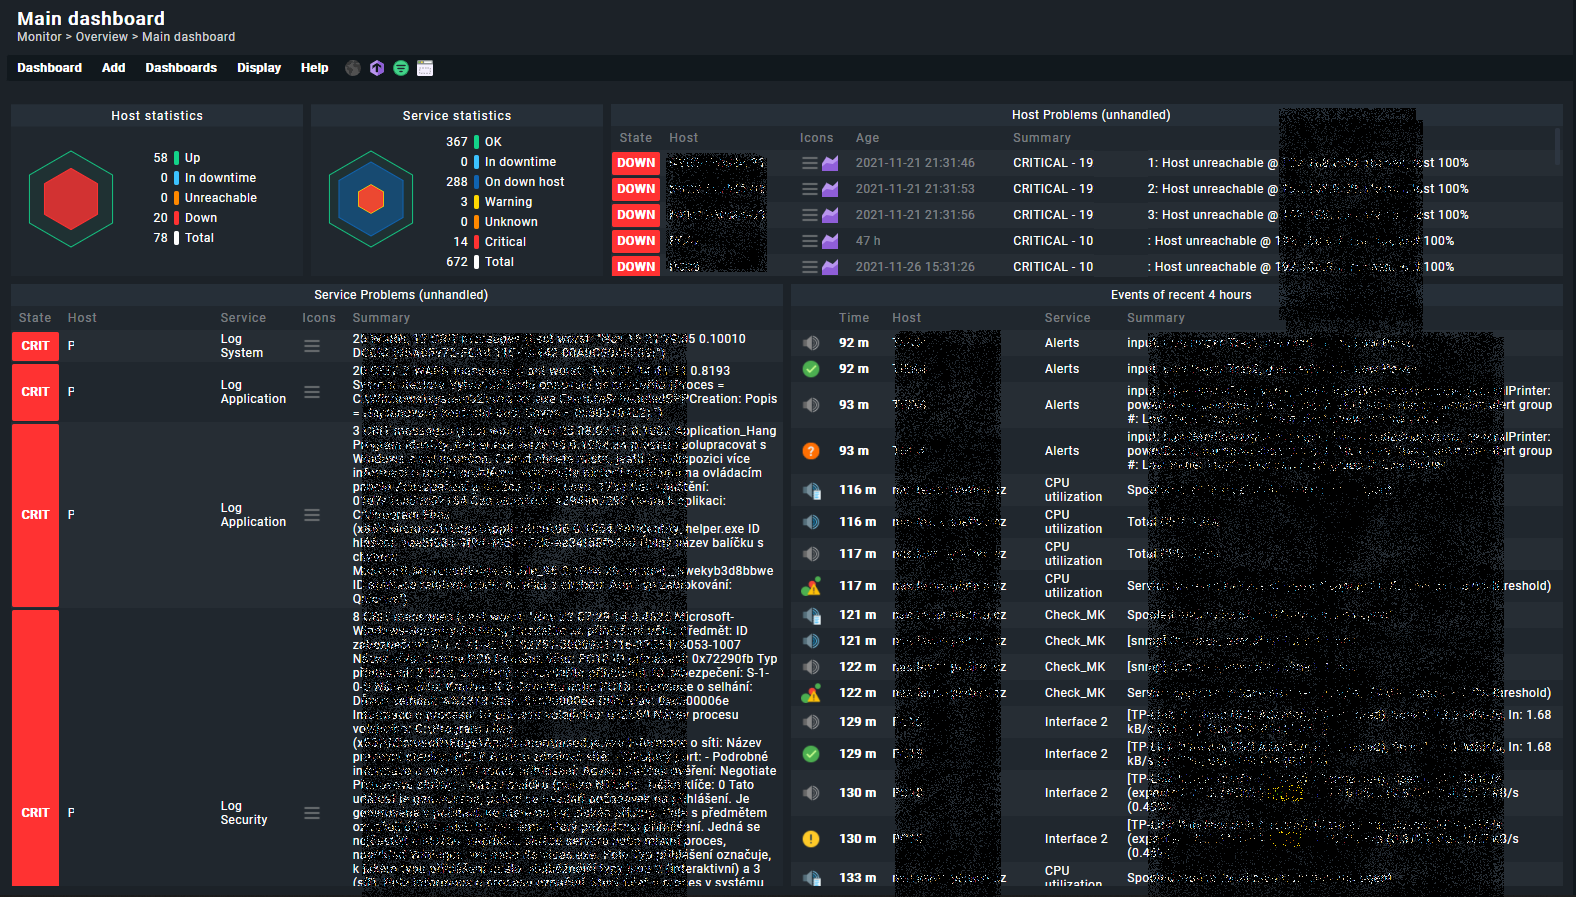Open the Dashboards menu
This screenshot has width=1576, height=897.
(x=181, y=68)
